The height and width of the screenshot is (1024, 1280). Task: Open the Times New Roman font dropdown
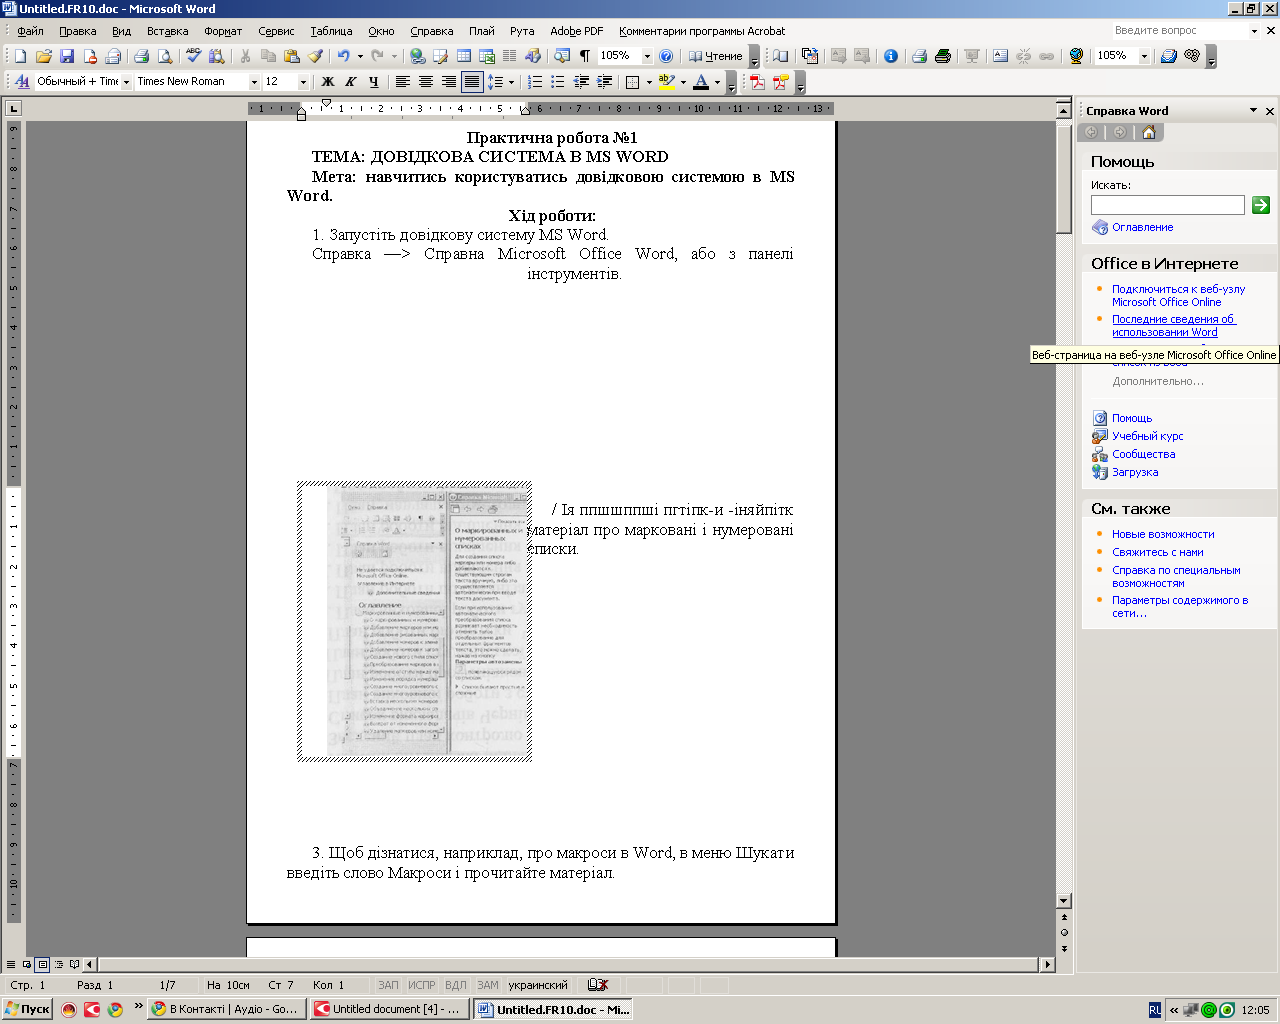point(254,82)
